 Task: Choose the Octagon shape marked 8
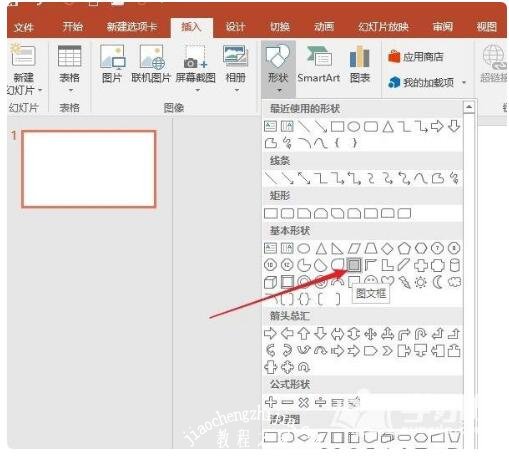454,248
